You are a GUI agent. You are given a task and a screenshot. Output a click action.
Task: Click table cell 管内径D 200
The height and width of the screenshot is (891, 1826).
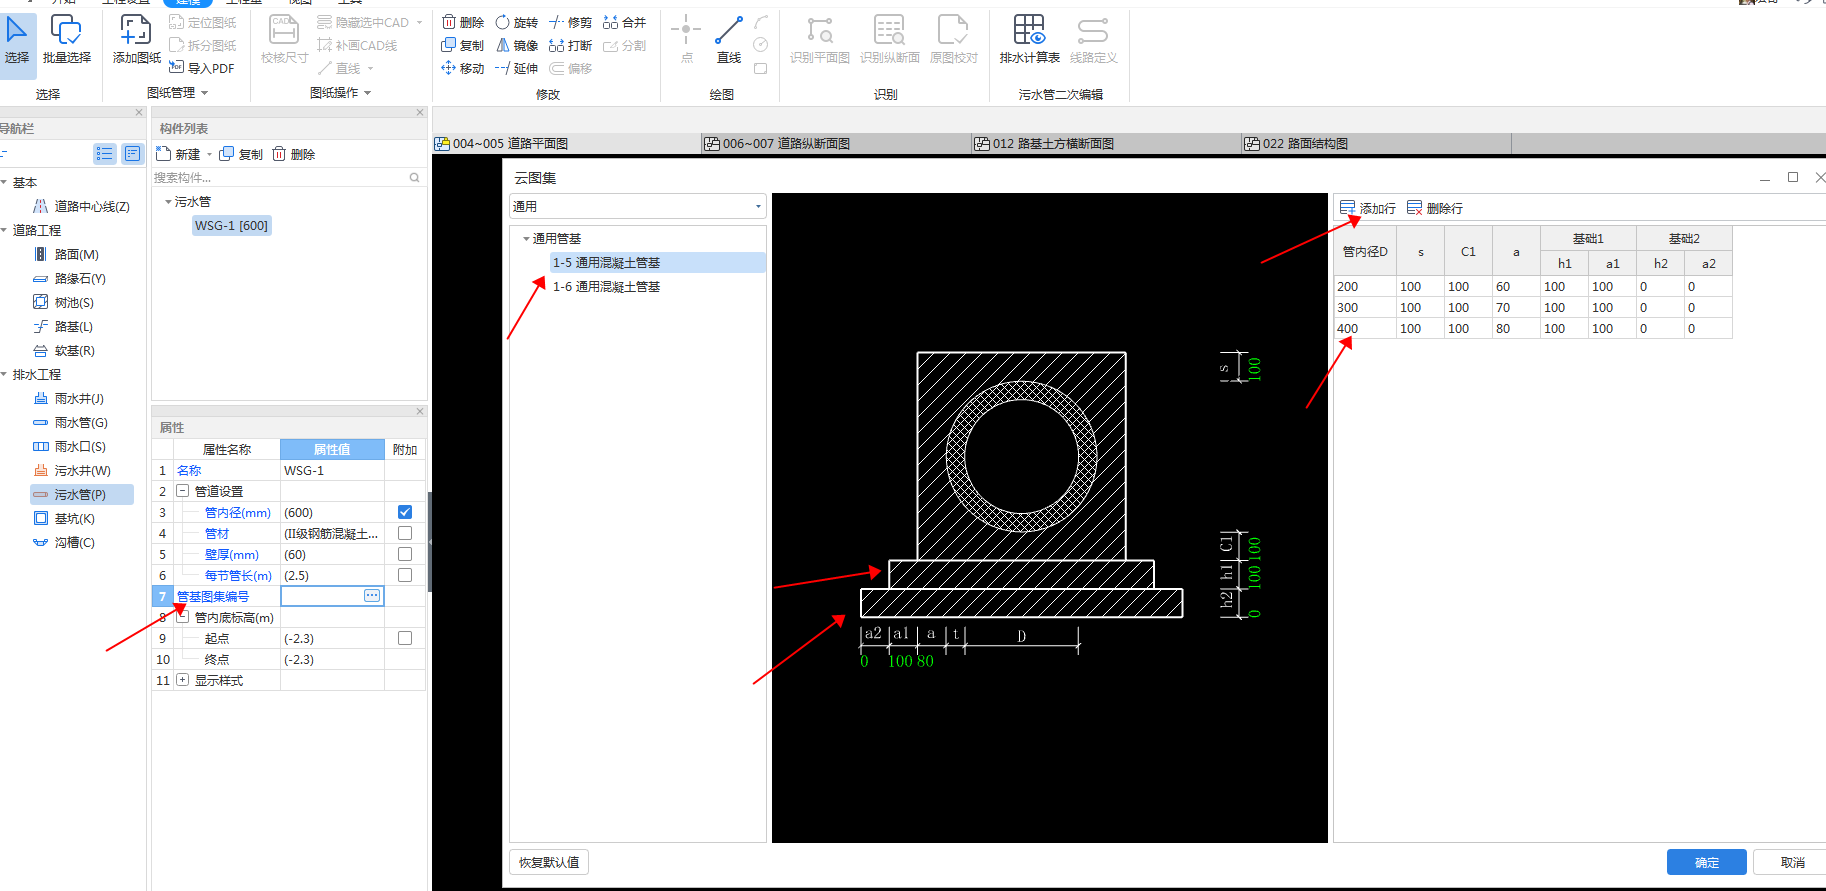point(1364,286)
